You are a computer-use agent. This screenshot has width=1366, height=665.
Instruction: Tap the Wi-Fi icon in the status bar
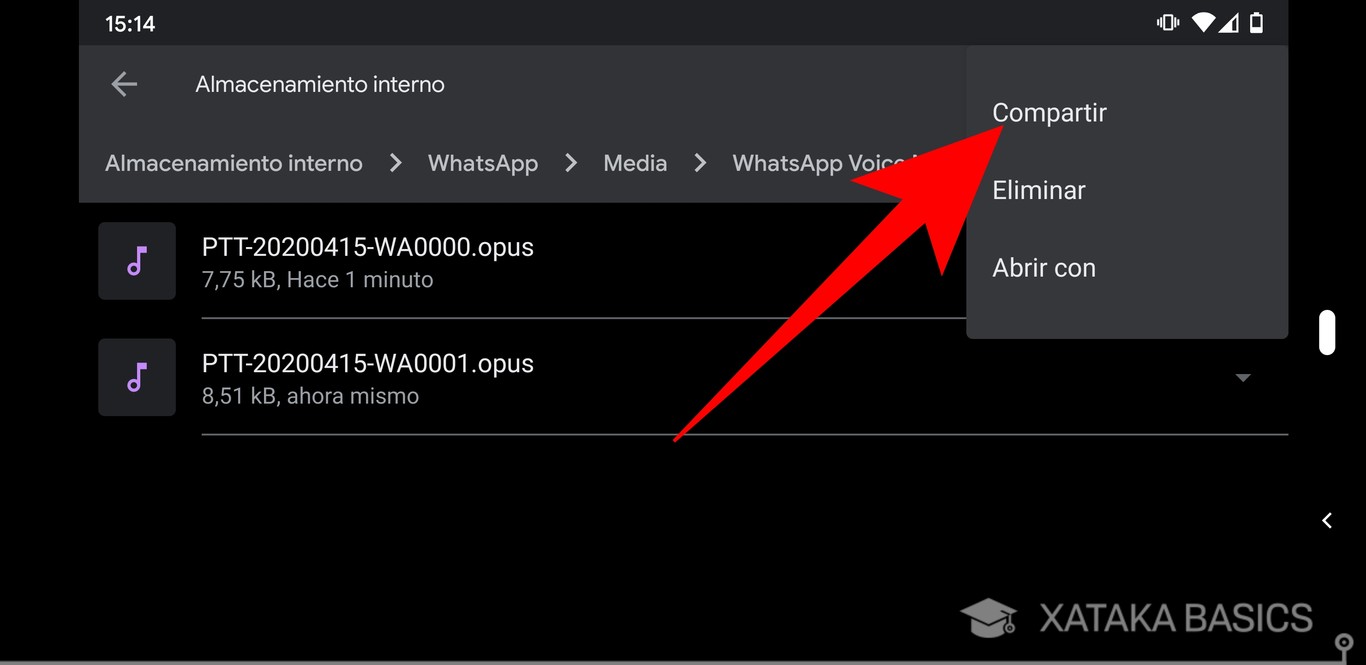coord(1203,22)
